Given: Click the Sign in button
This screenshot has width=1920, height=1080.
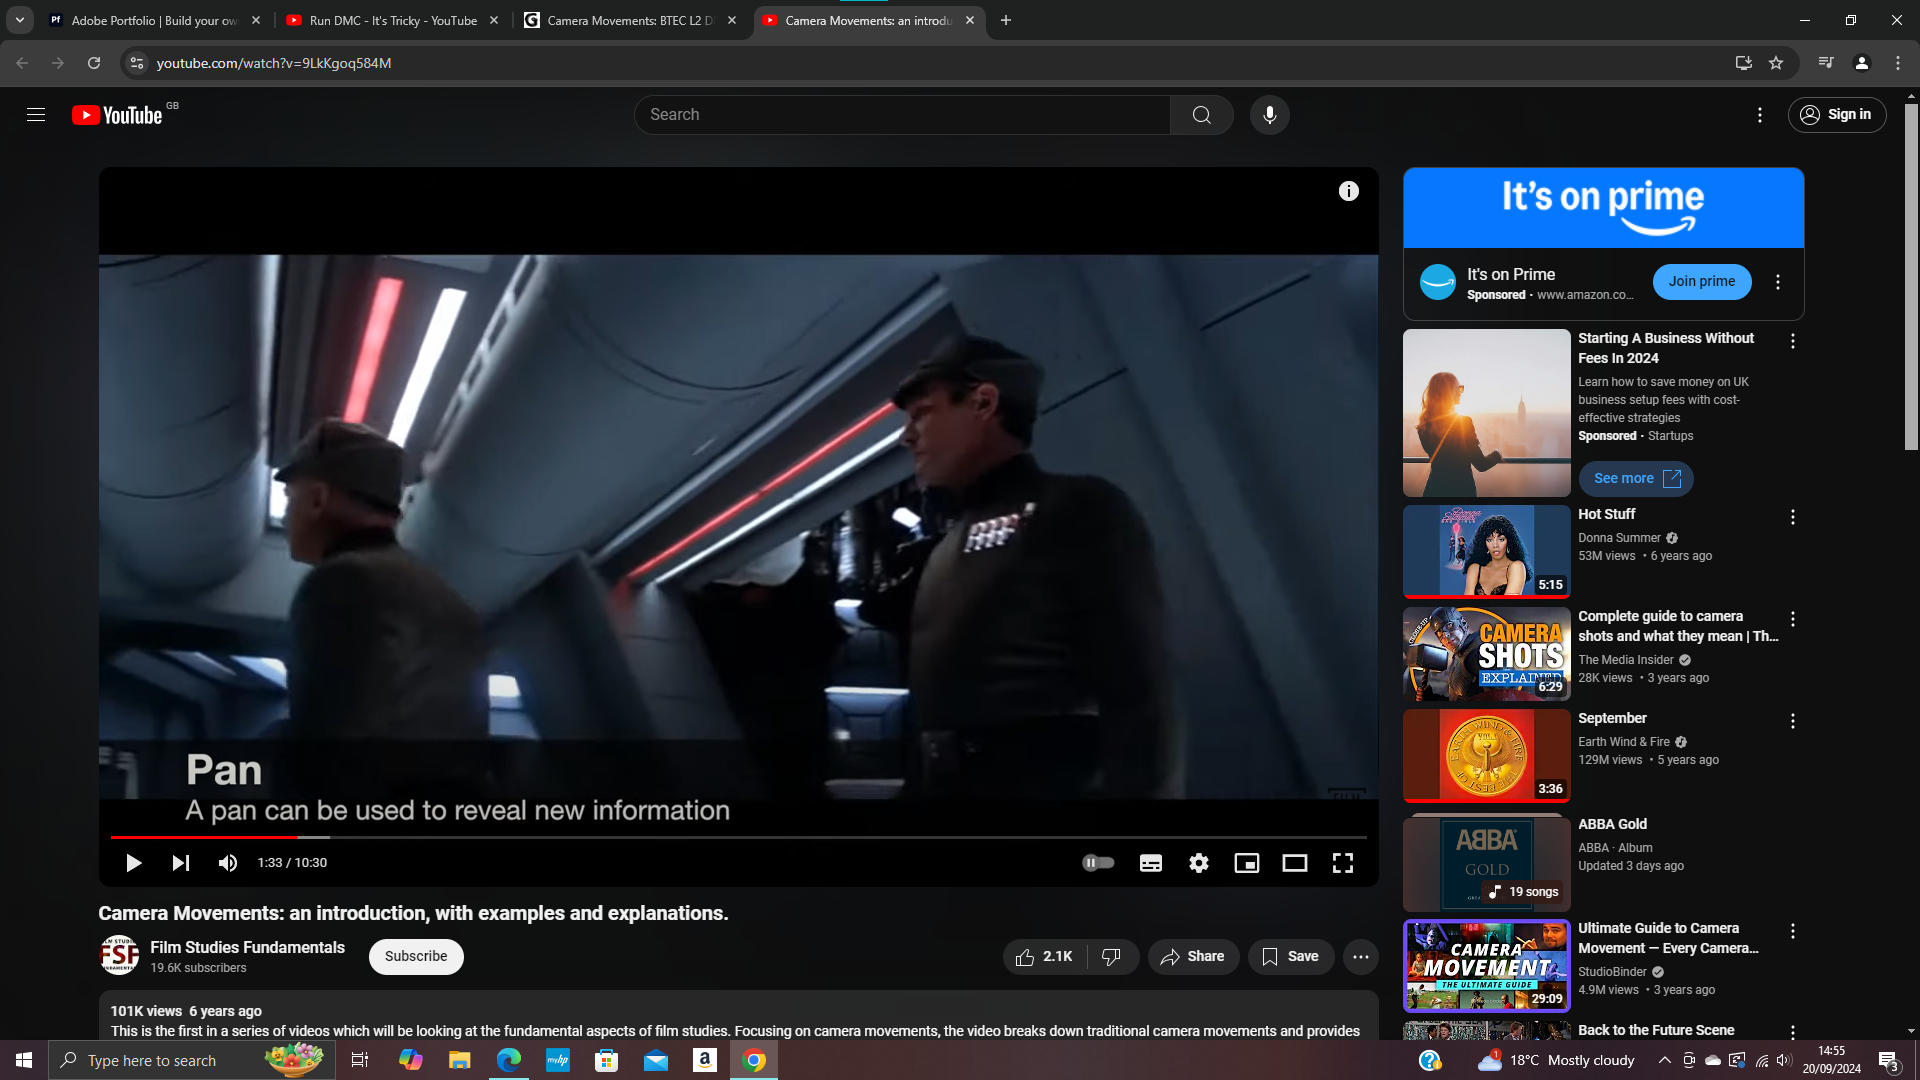Looking at the screenshot, I should (1836, 115).
